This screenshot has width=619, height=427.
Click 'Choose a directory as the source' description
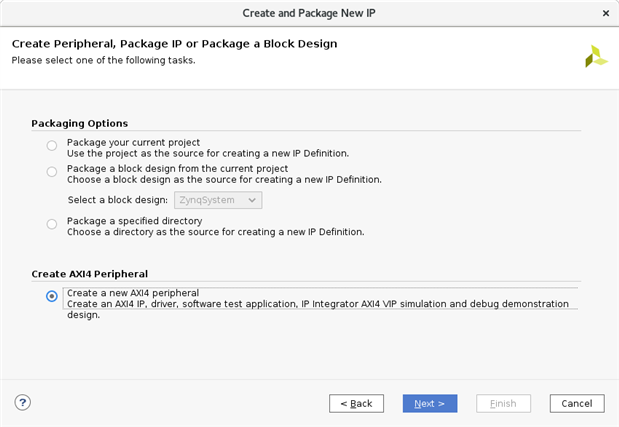point(216,232)
